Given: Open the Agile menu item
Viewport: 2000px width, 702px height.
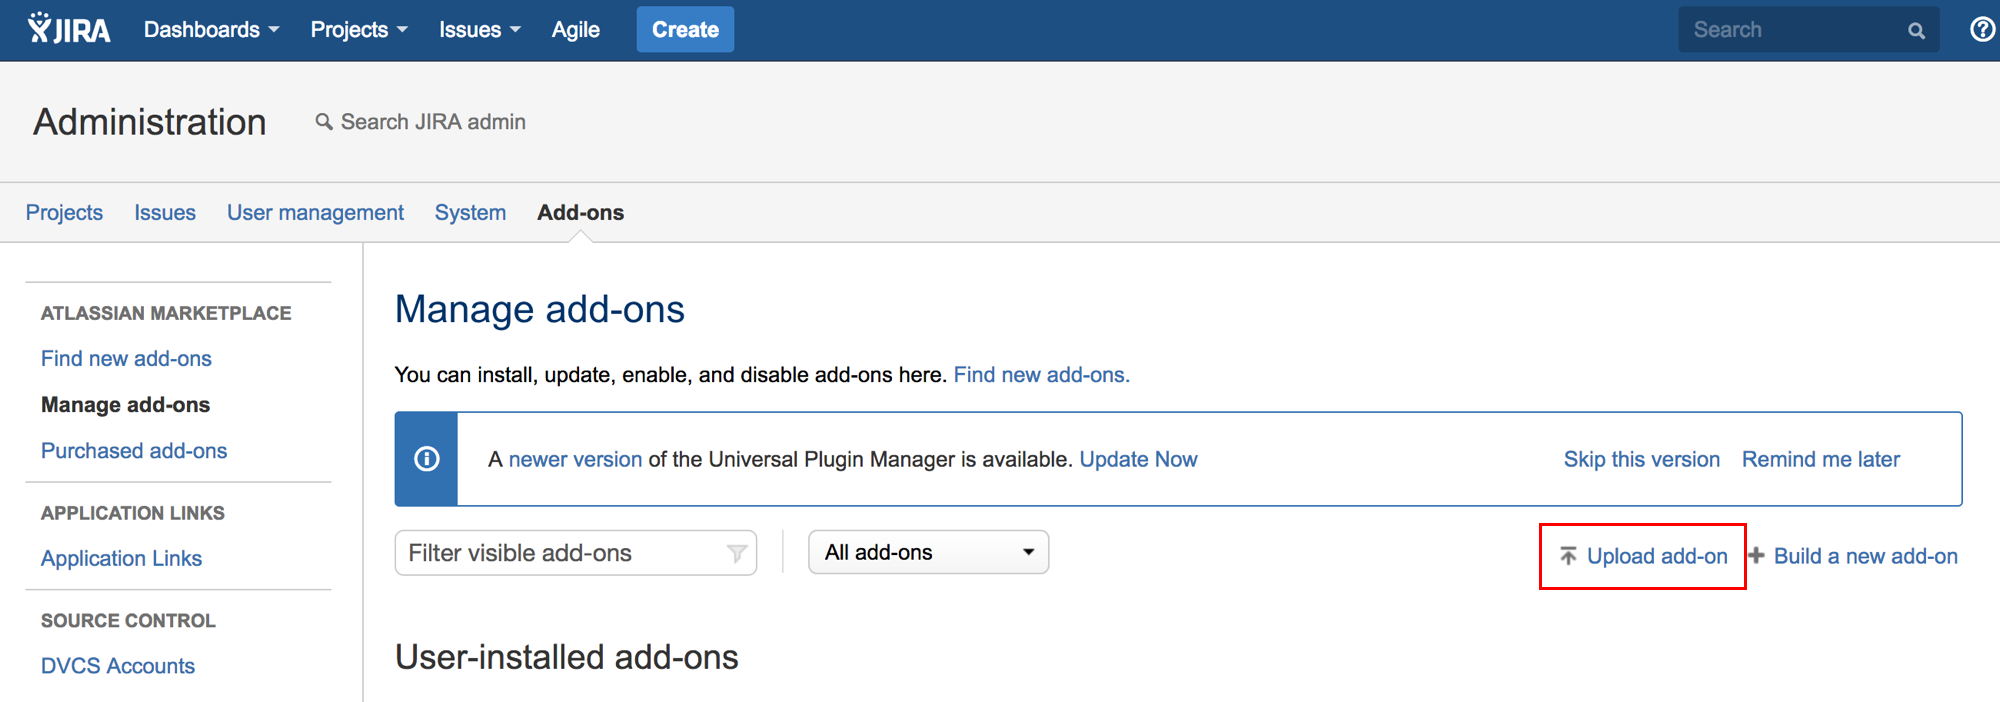Looking at the screenshot, I should pos(575,30).
